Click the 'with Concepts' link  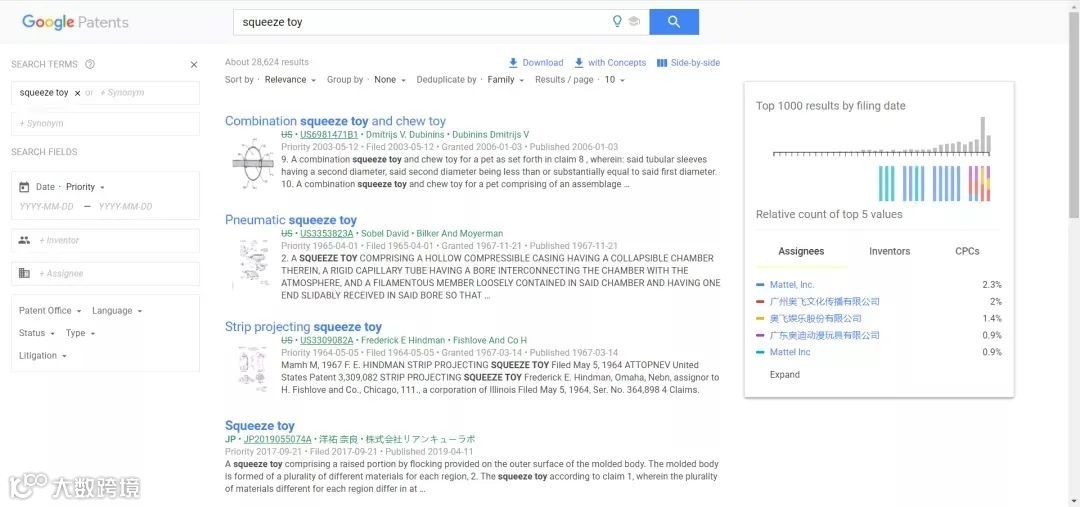617,63
